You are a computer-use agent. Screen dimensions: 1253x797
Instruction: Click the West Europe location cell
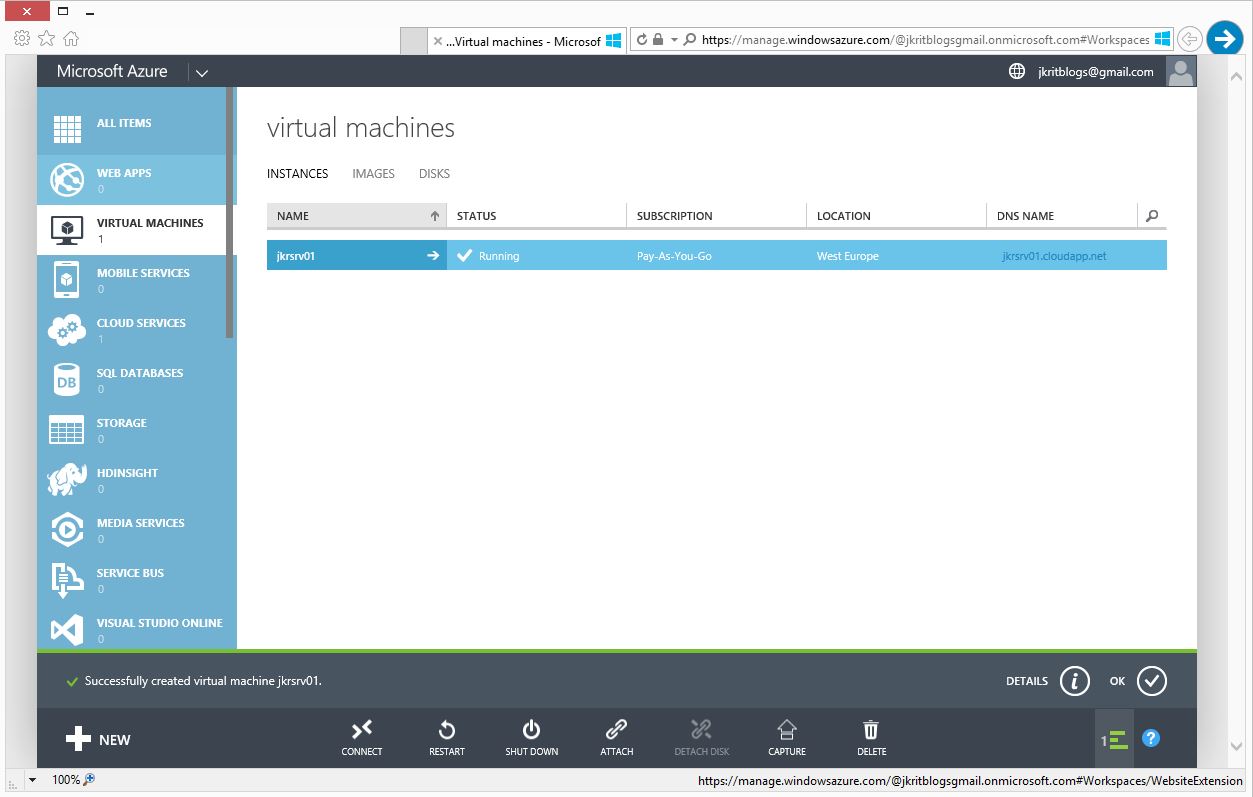click(897, 256)
